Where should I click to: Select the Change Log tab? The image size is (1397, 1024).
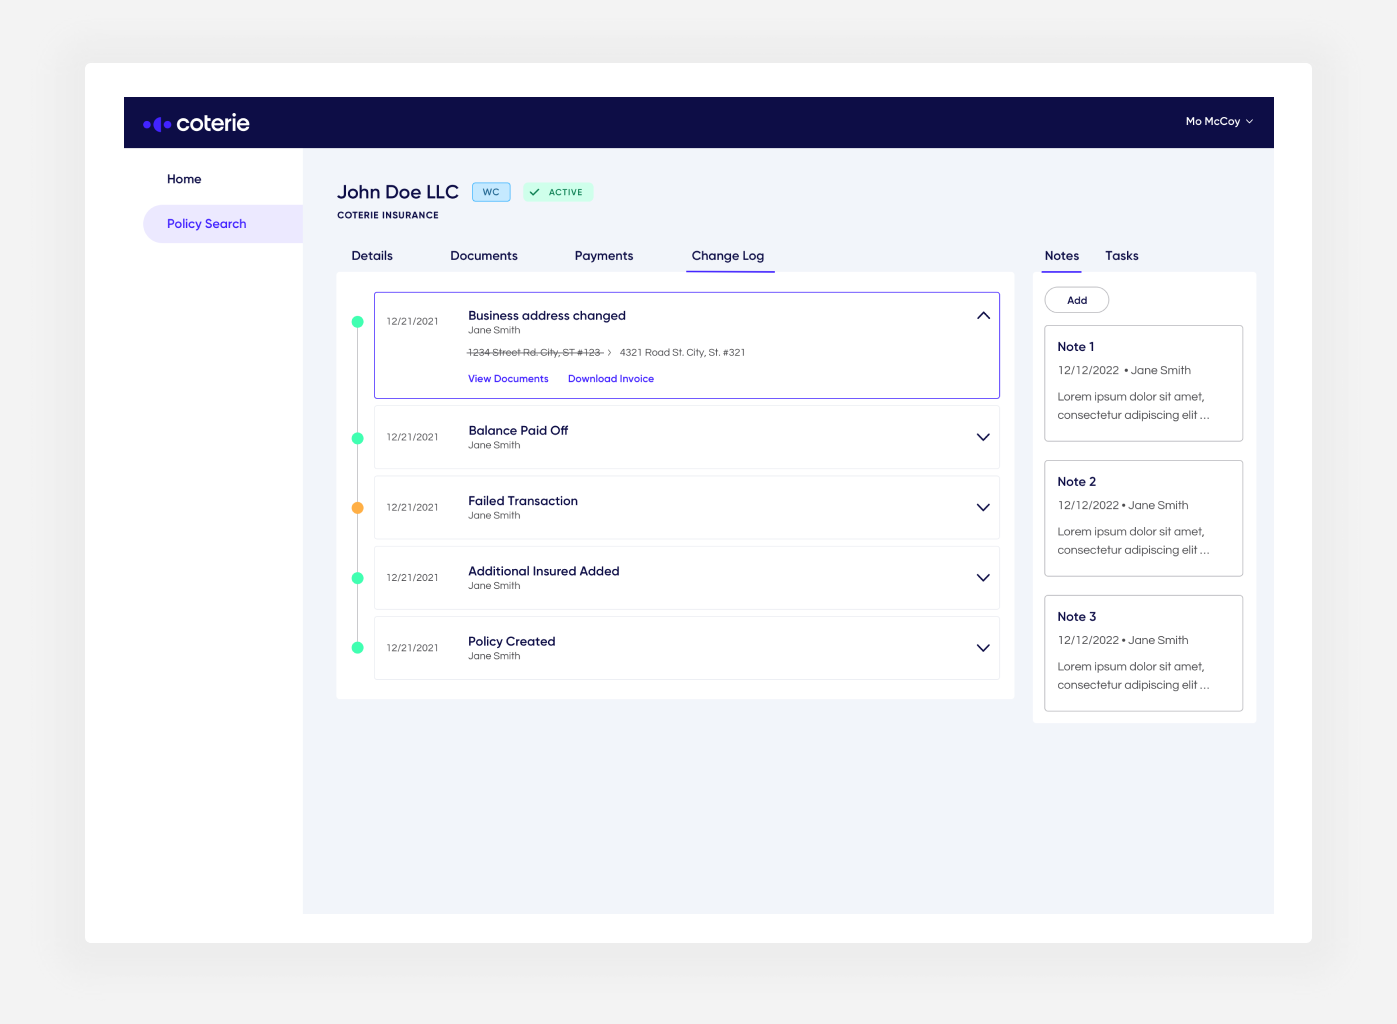point(728,256)
